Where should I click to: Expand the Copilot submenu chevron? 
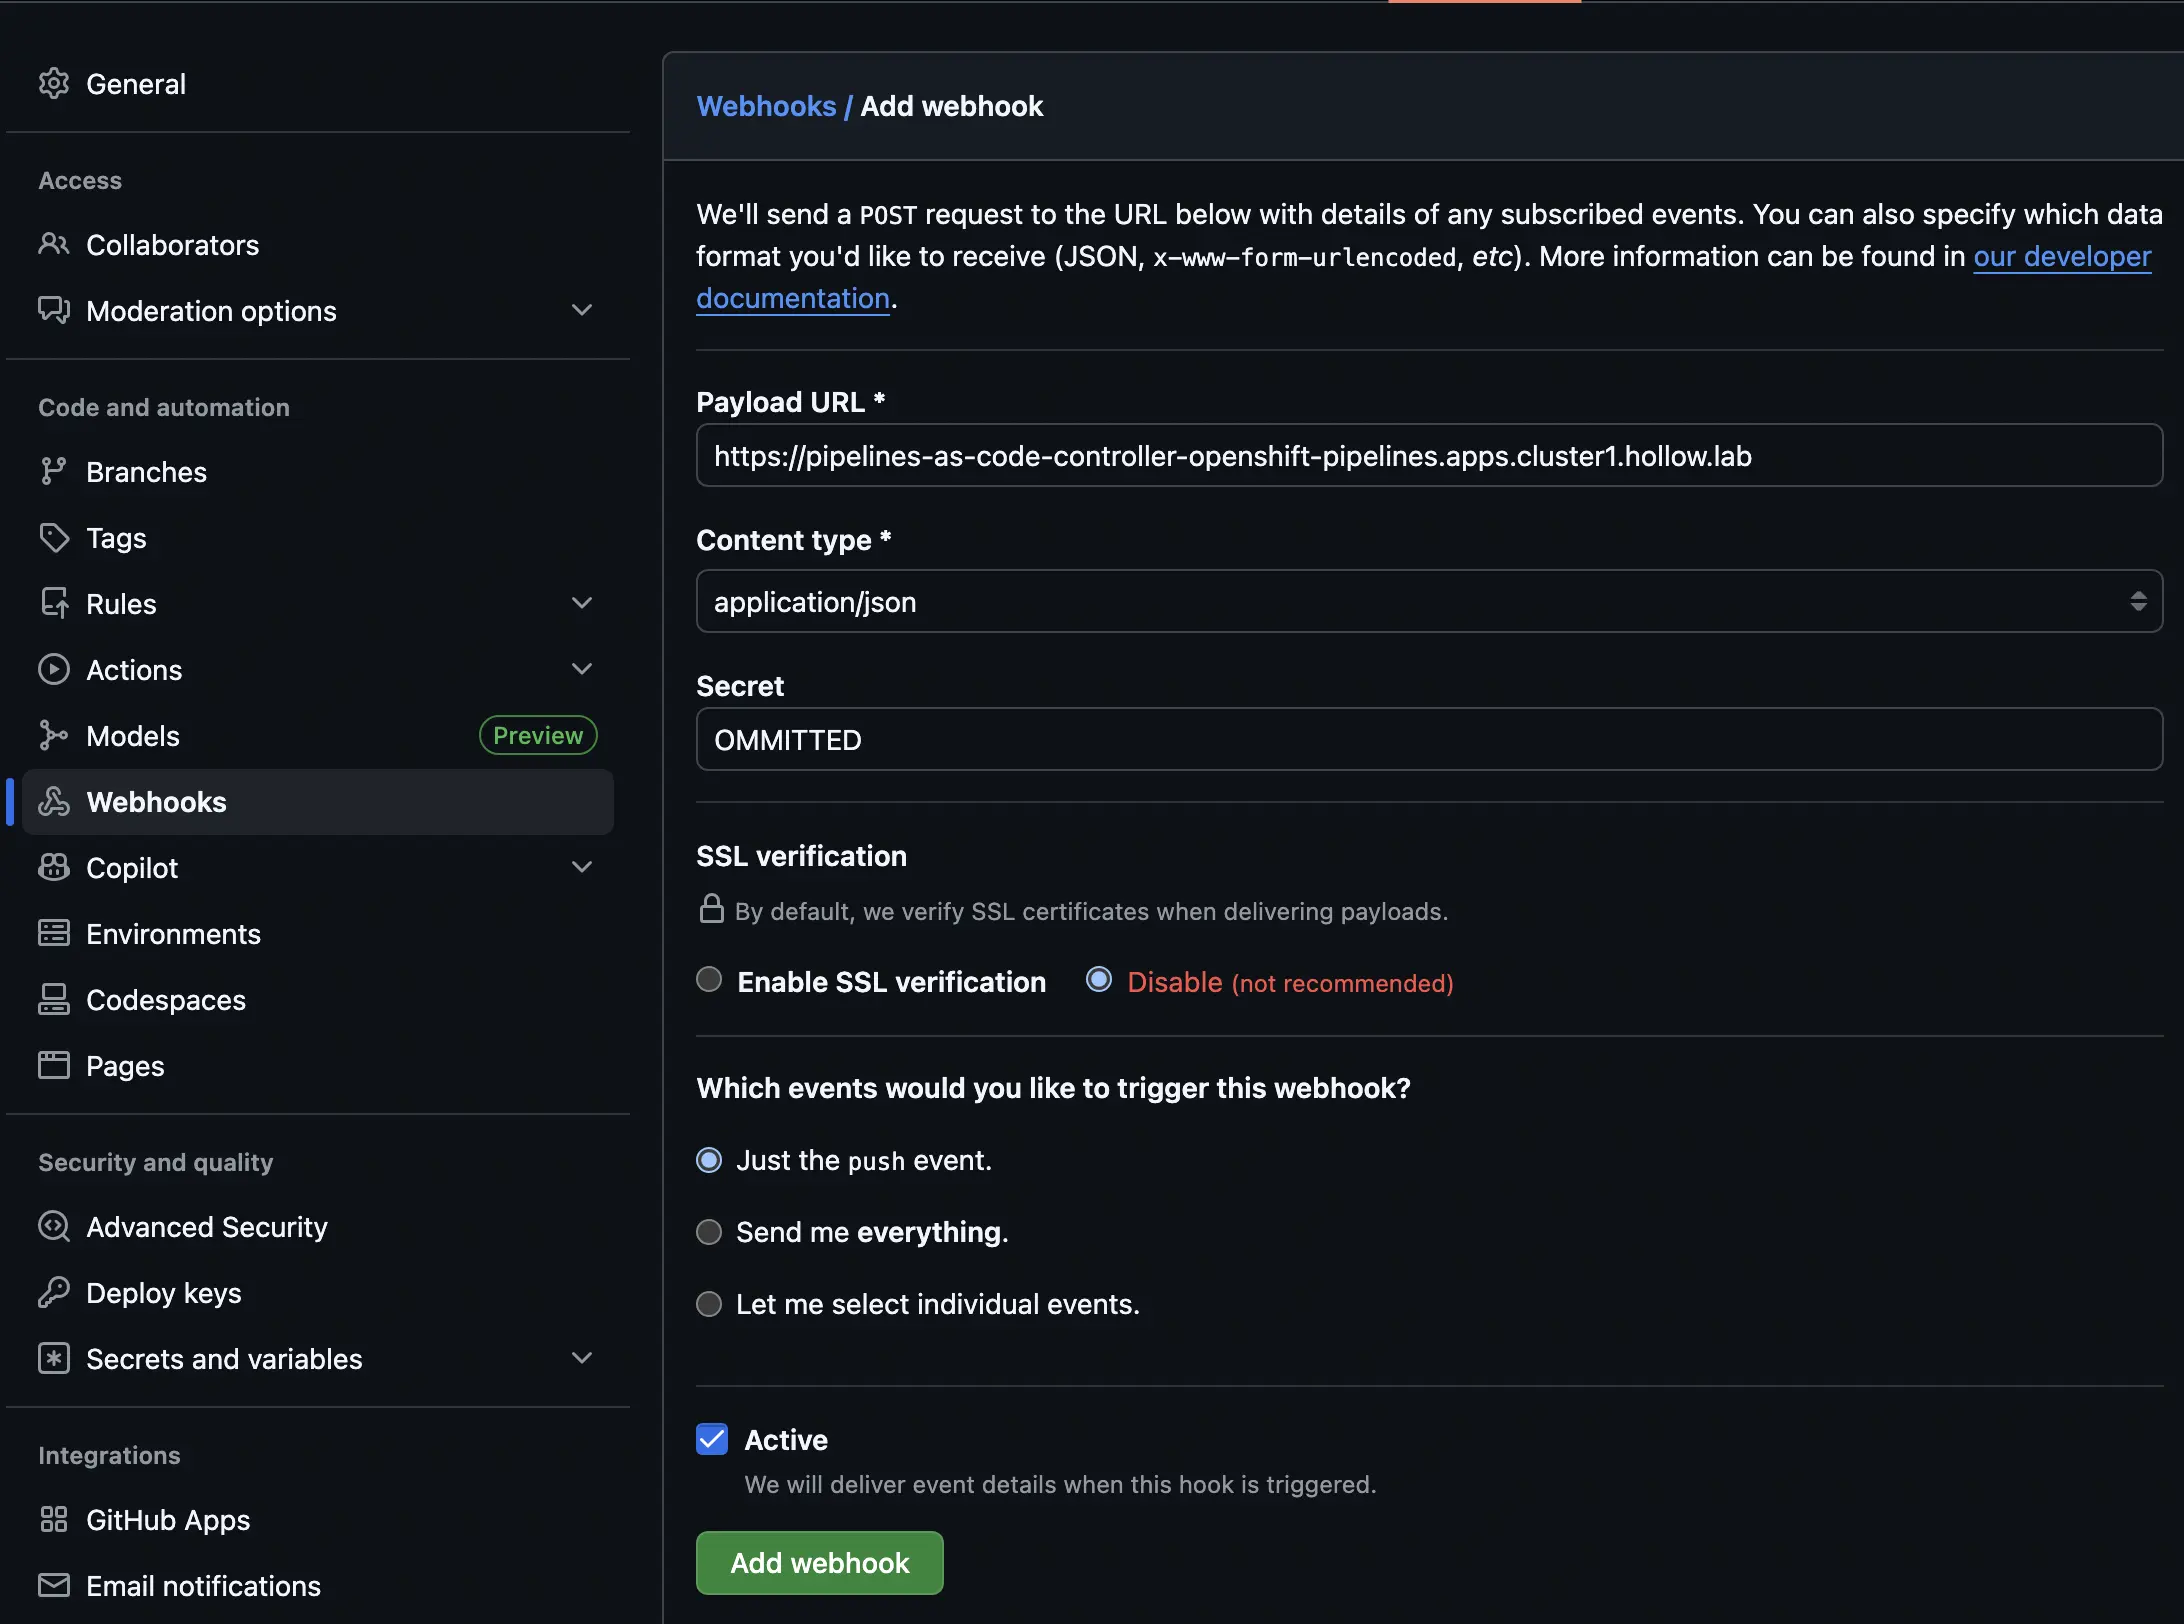point(582,867)
